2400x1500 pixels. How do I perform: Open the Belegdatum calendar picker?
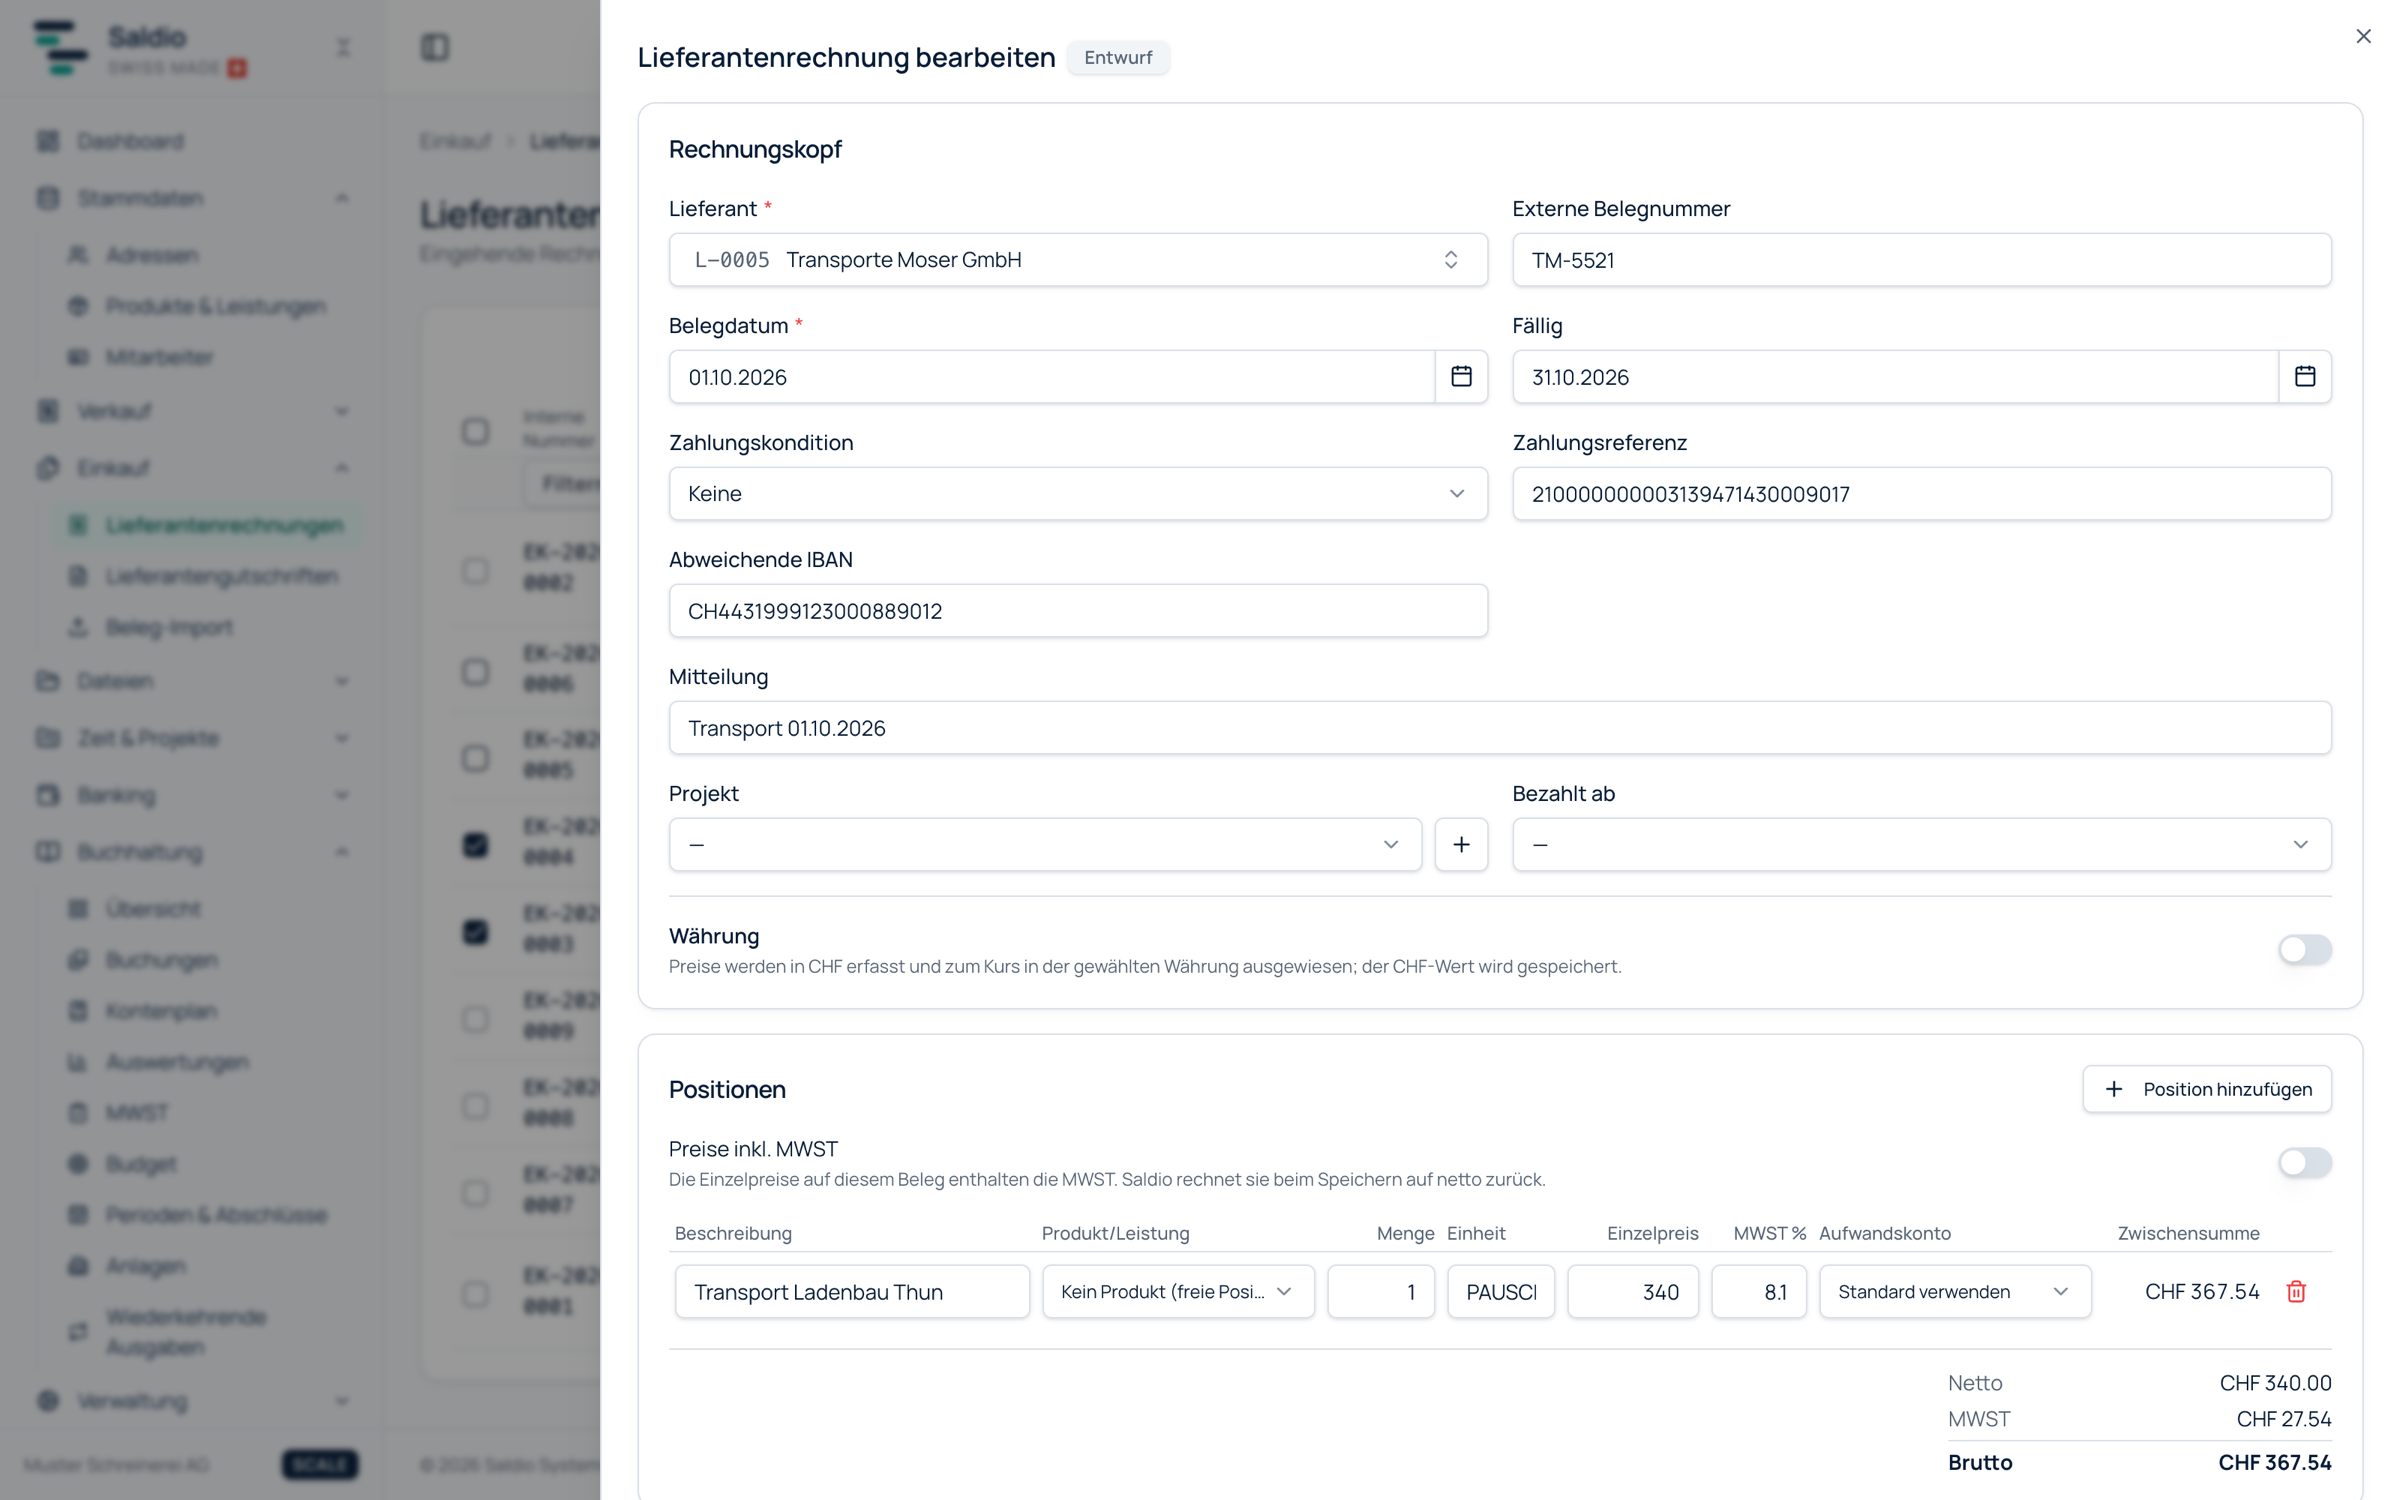click(x=1461, y=376)
